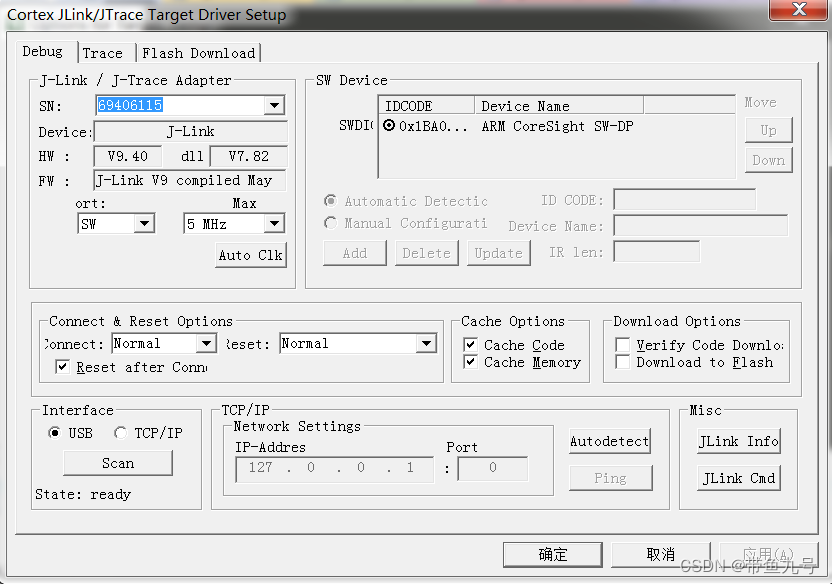
Task: Click the Delete device button
Action: 427,253
